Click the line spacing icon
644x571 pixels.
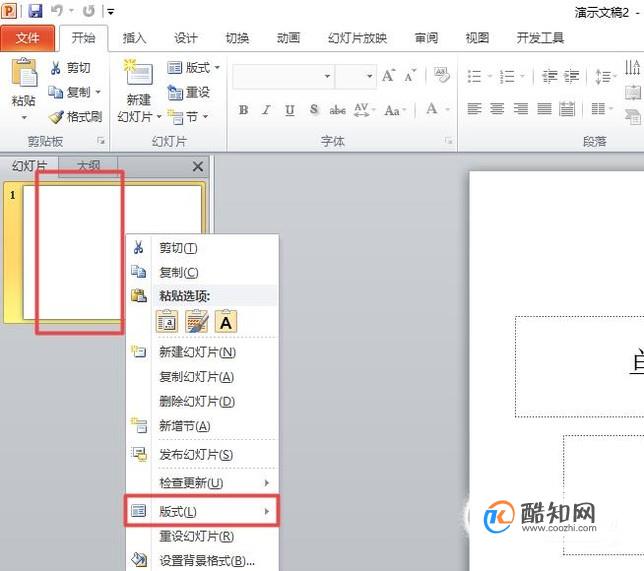[x=603, y=76]
